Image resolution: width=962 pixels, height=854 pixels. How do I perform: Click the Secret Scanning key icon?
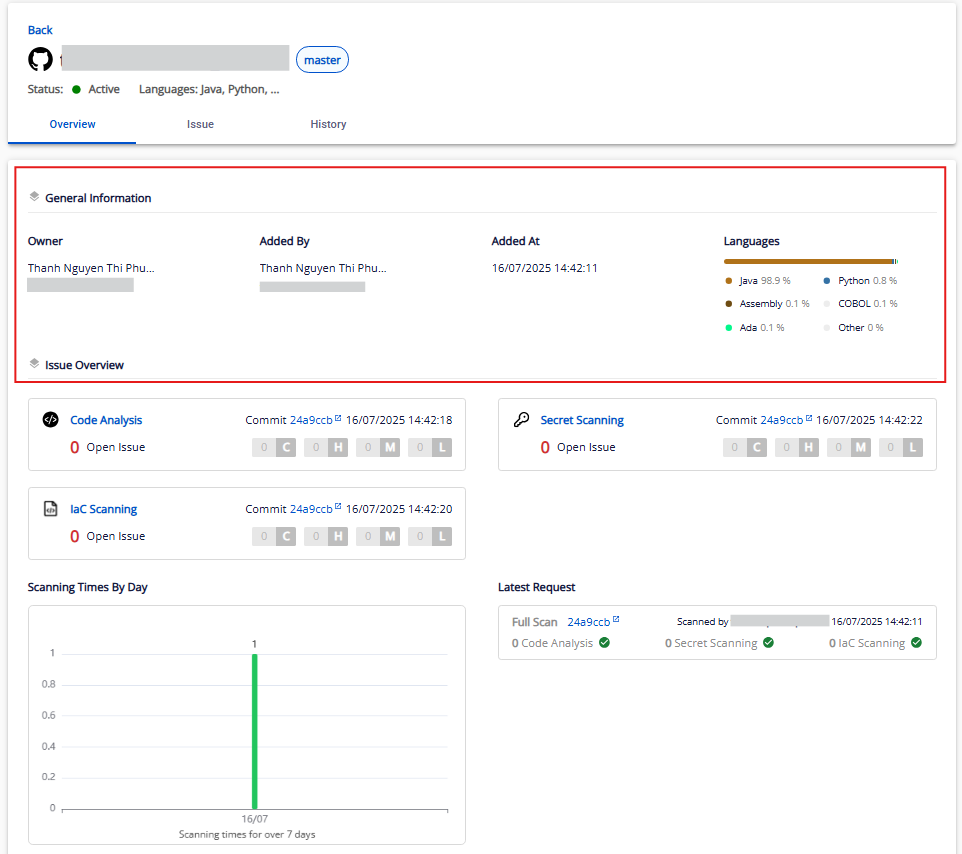point(521,420)
